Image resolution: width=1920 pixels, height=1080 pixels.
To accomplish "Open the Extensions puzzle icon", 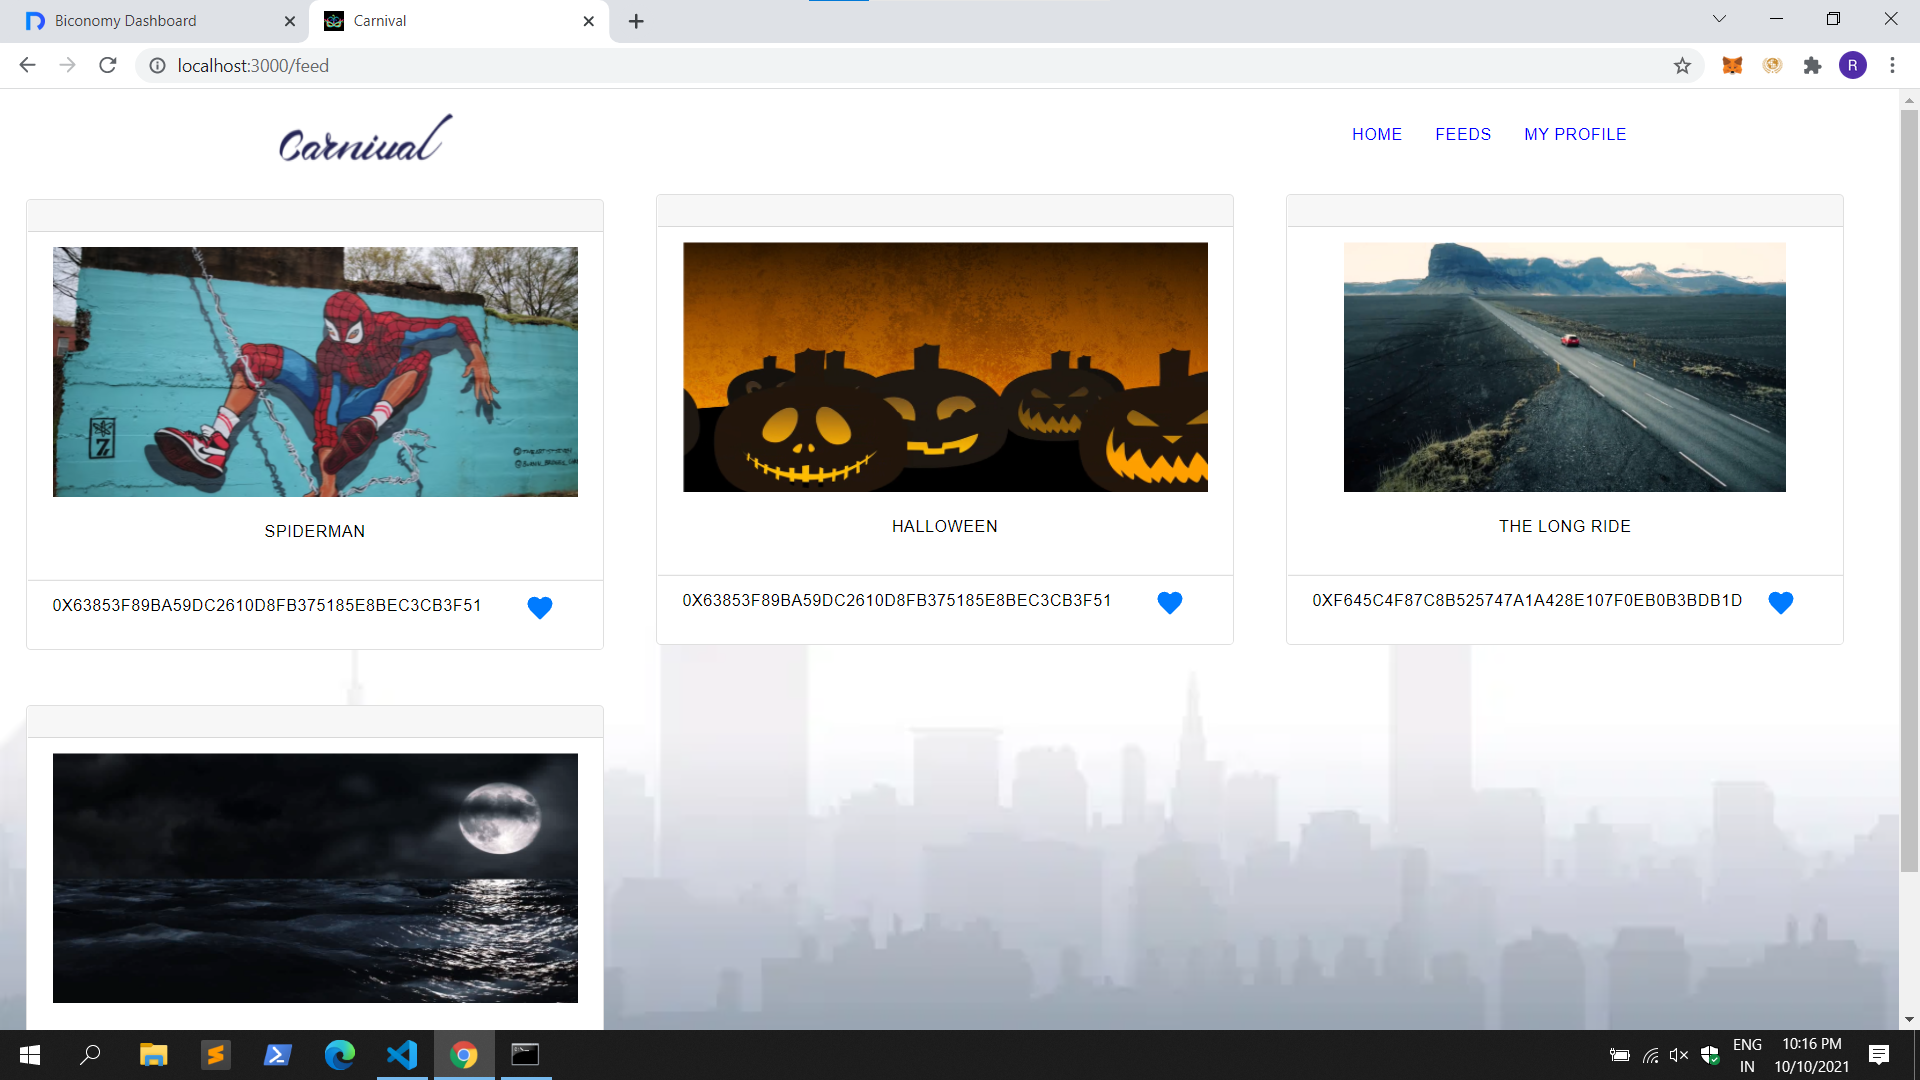I will (x=1812, y=66).
